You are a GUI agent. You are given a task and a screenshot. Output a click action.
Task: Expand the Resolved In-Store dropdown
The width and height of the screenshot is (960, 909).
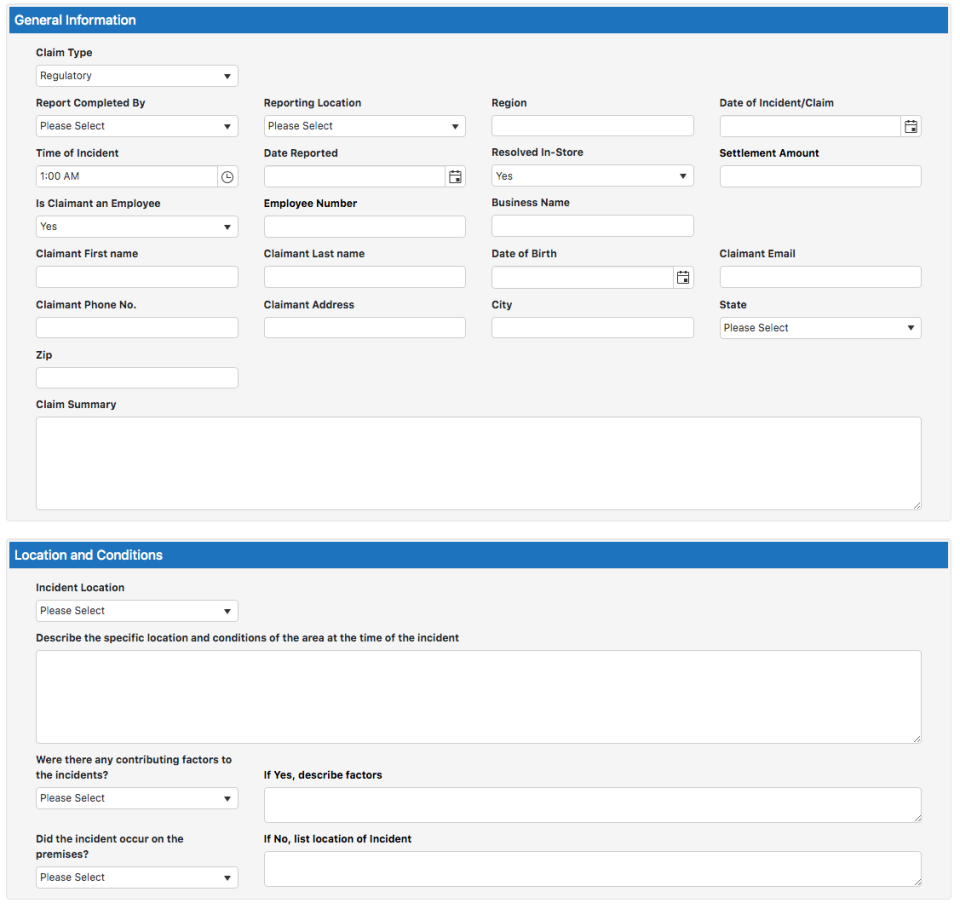[x=592, y=176]
